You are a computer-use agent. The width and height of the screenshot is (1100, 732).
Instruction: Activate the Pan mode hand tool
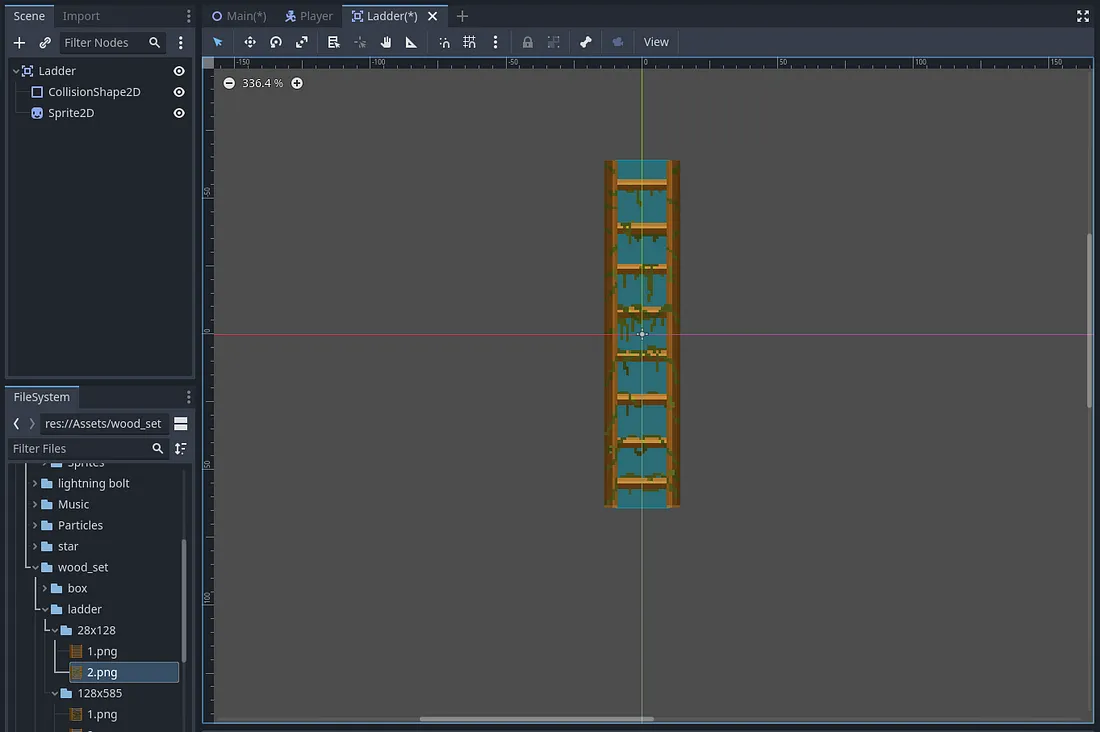tap(386, 42)
